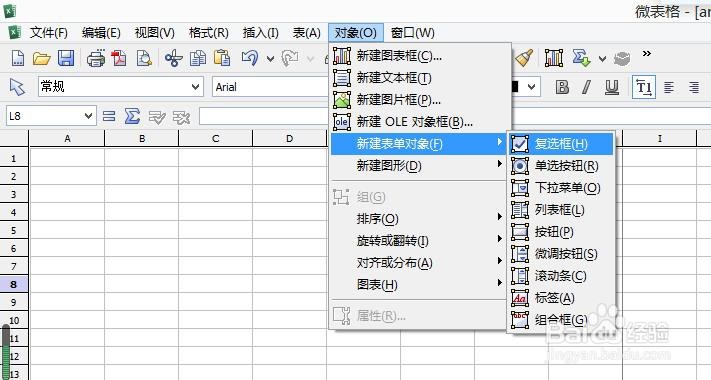Open the 插入(I) menu
The image size is (711, 380).
[260, 33]
